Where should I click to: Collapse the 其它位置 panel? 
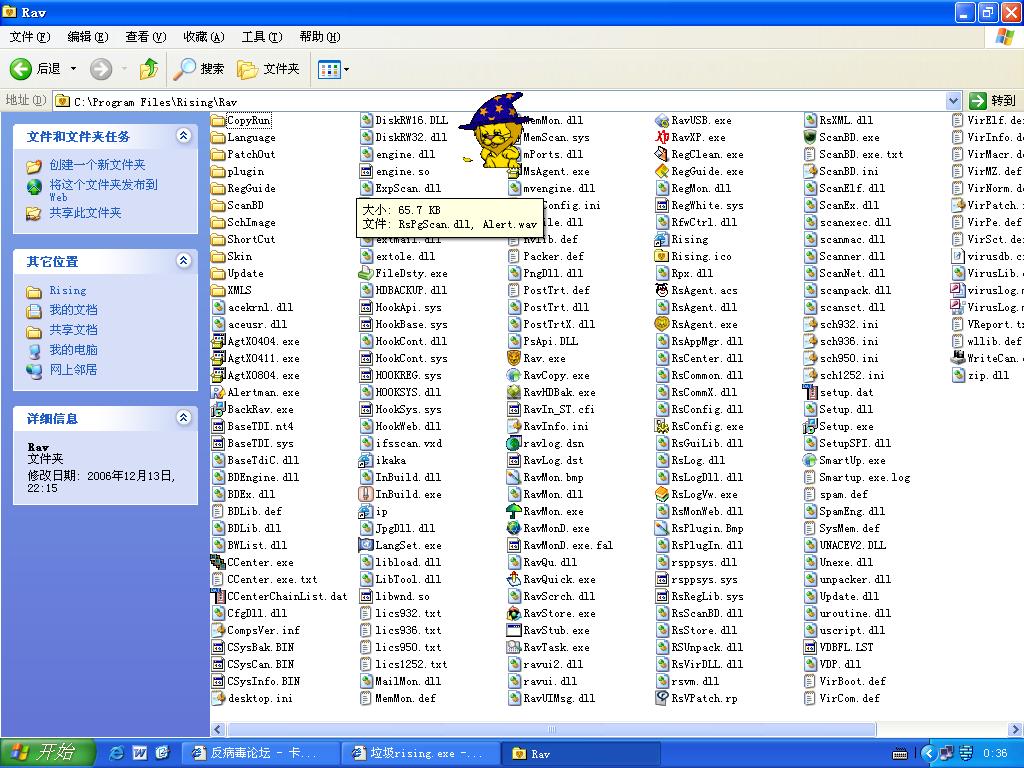click(x=184, y=261)
